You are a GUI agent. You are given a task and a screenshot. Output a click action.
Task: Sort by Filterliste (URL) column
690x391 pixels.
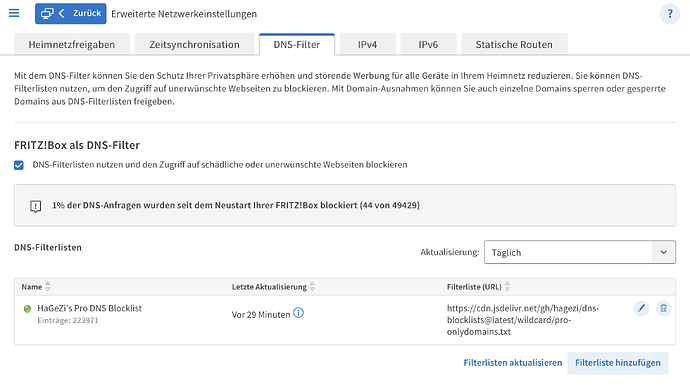[x=478, y=287]
